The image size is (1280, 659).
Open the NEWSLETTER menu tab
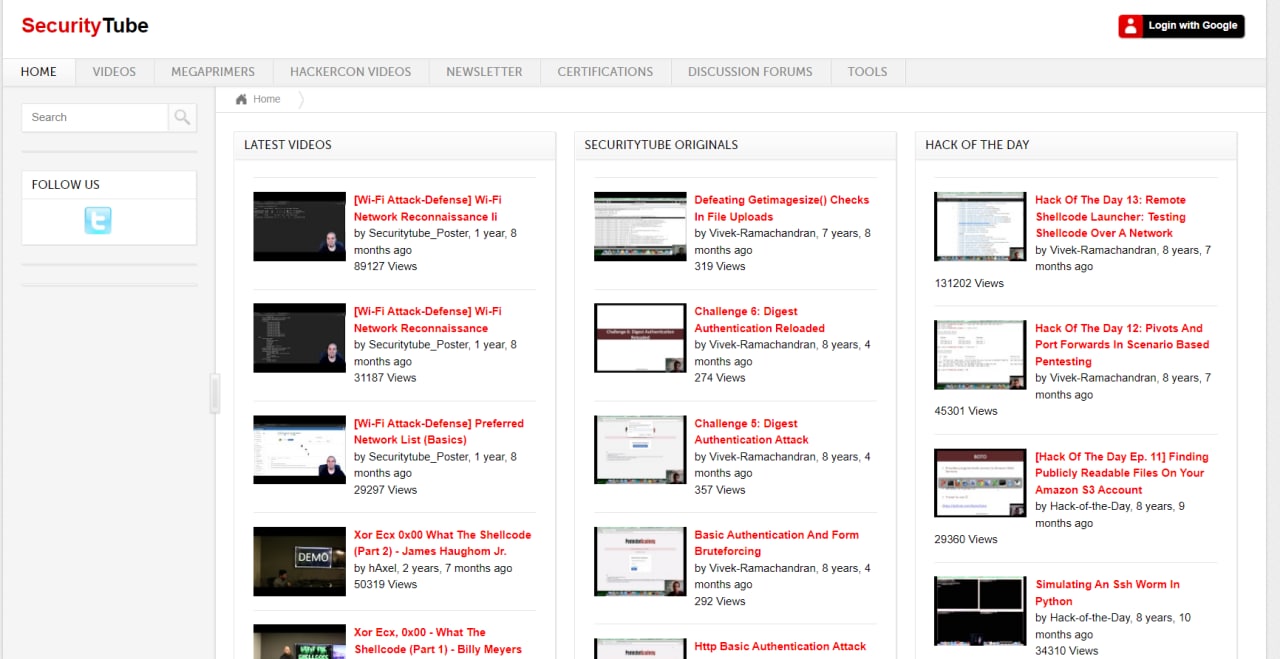pos(484,72)
